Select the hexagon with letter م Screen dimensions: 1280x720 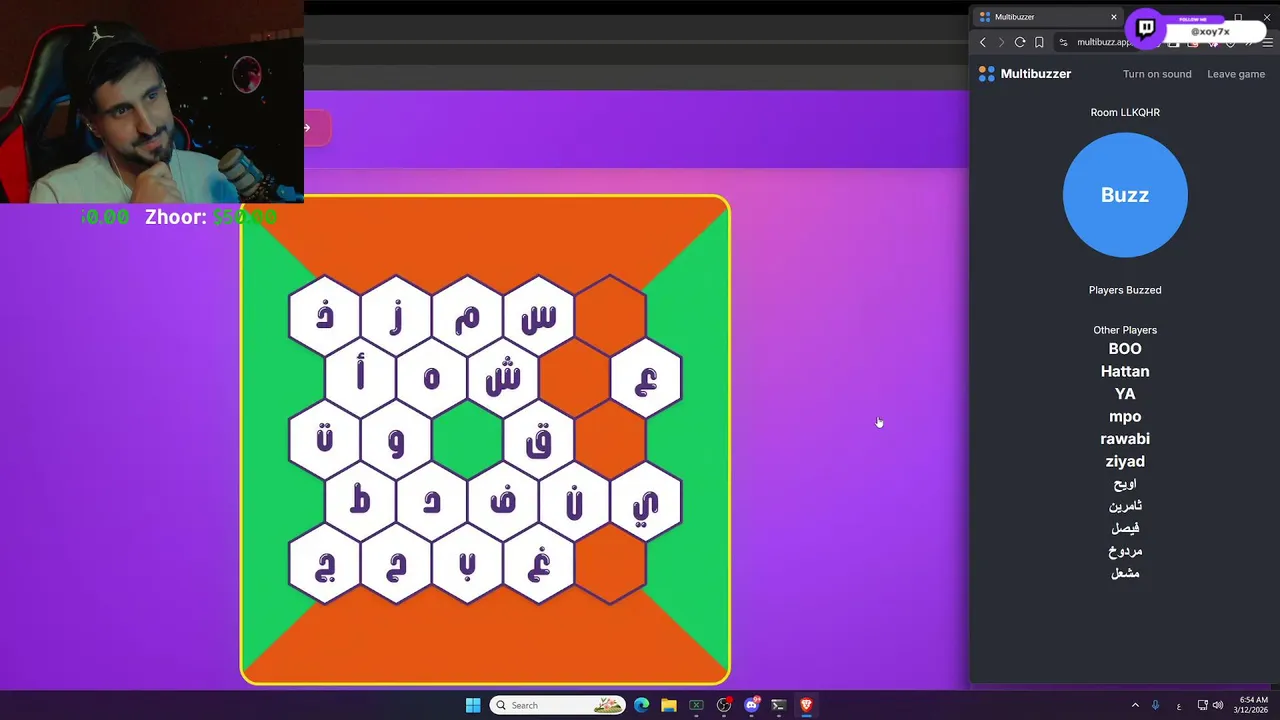pos(467,317)
